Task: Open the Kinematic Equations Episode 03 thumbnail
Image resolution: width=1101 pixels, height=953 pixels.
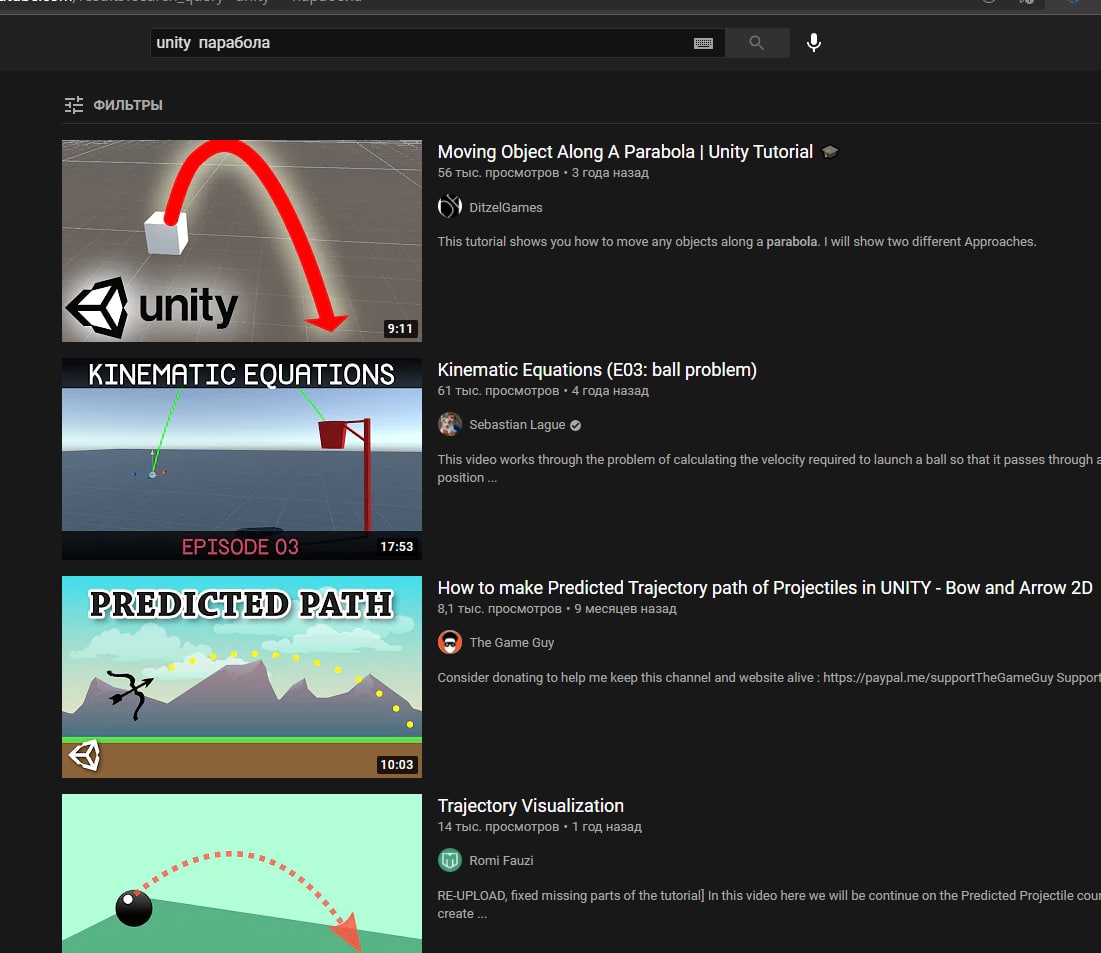Action: coord(242,459)
